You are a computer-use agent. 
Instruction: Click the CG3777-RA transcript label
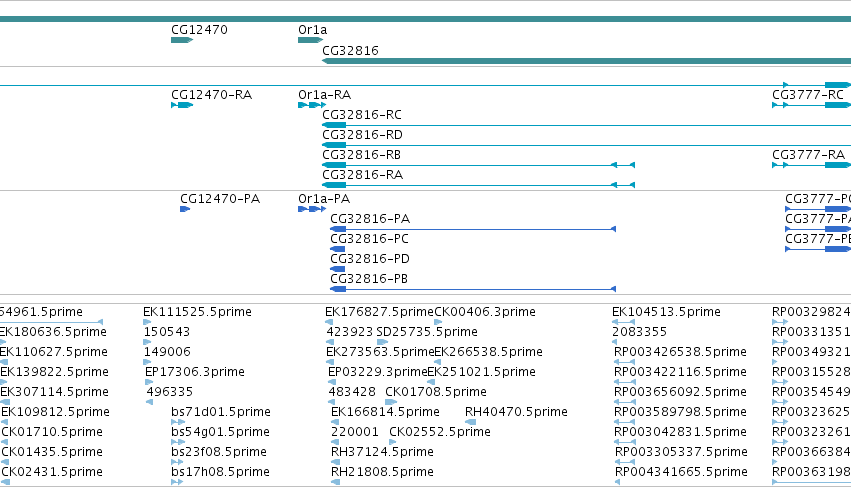point(809,155)
